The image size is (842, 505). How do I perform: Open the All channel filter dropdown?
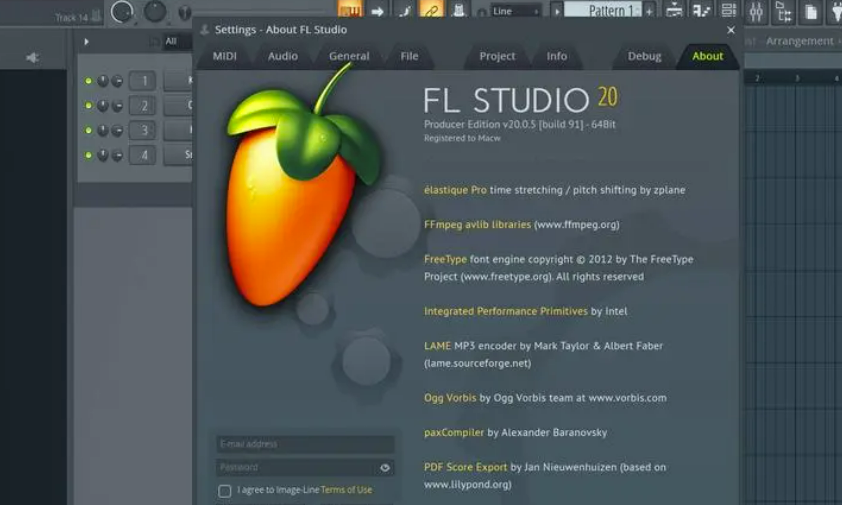click(x=177, y=41)
